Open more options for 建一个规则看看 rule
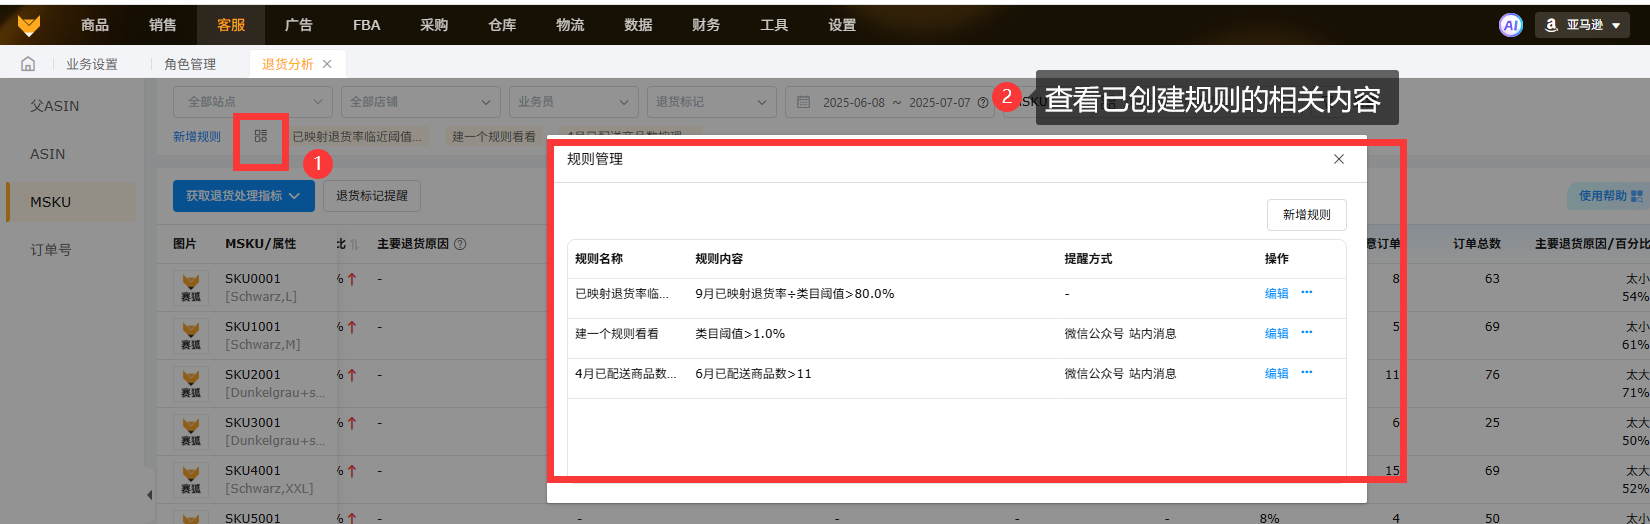Viewport: 1650px width, 524px height. click(1307, 333)
